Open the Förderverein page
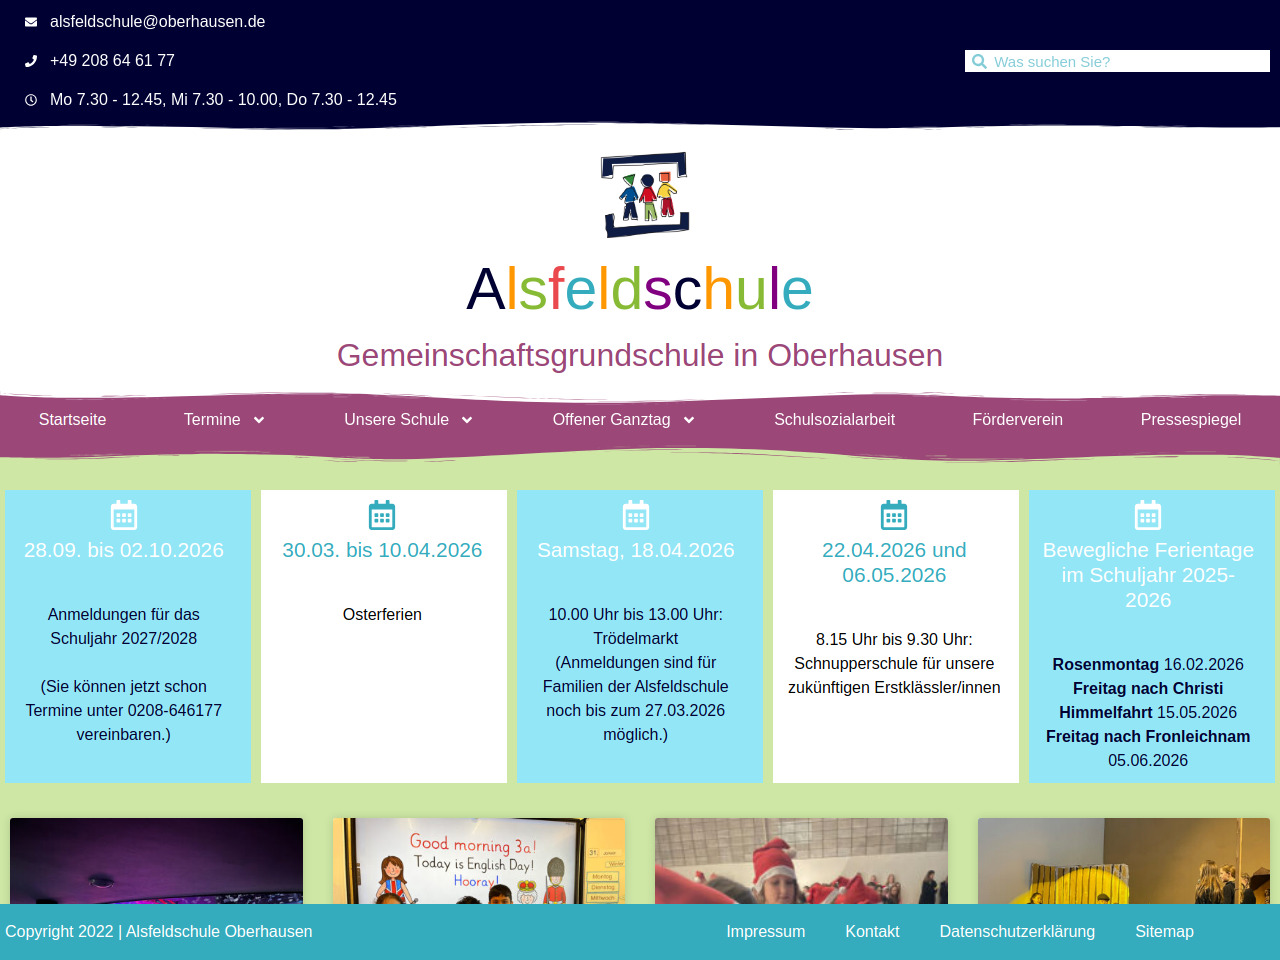 click(x=1017, y=420)
